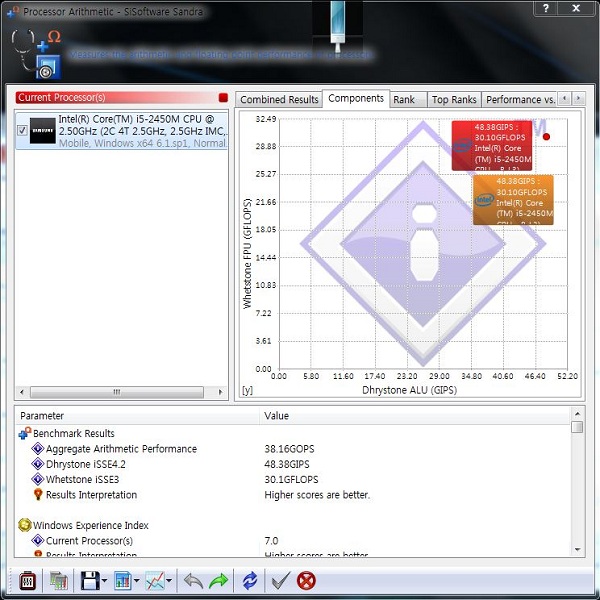Click diamond icon beside Current Processor(s) 7.0
Image resolution: width=600 pixels, height=600 pixels.
[x=38, y=540]
